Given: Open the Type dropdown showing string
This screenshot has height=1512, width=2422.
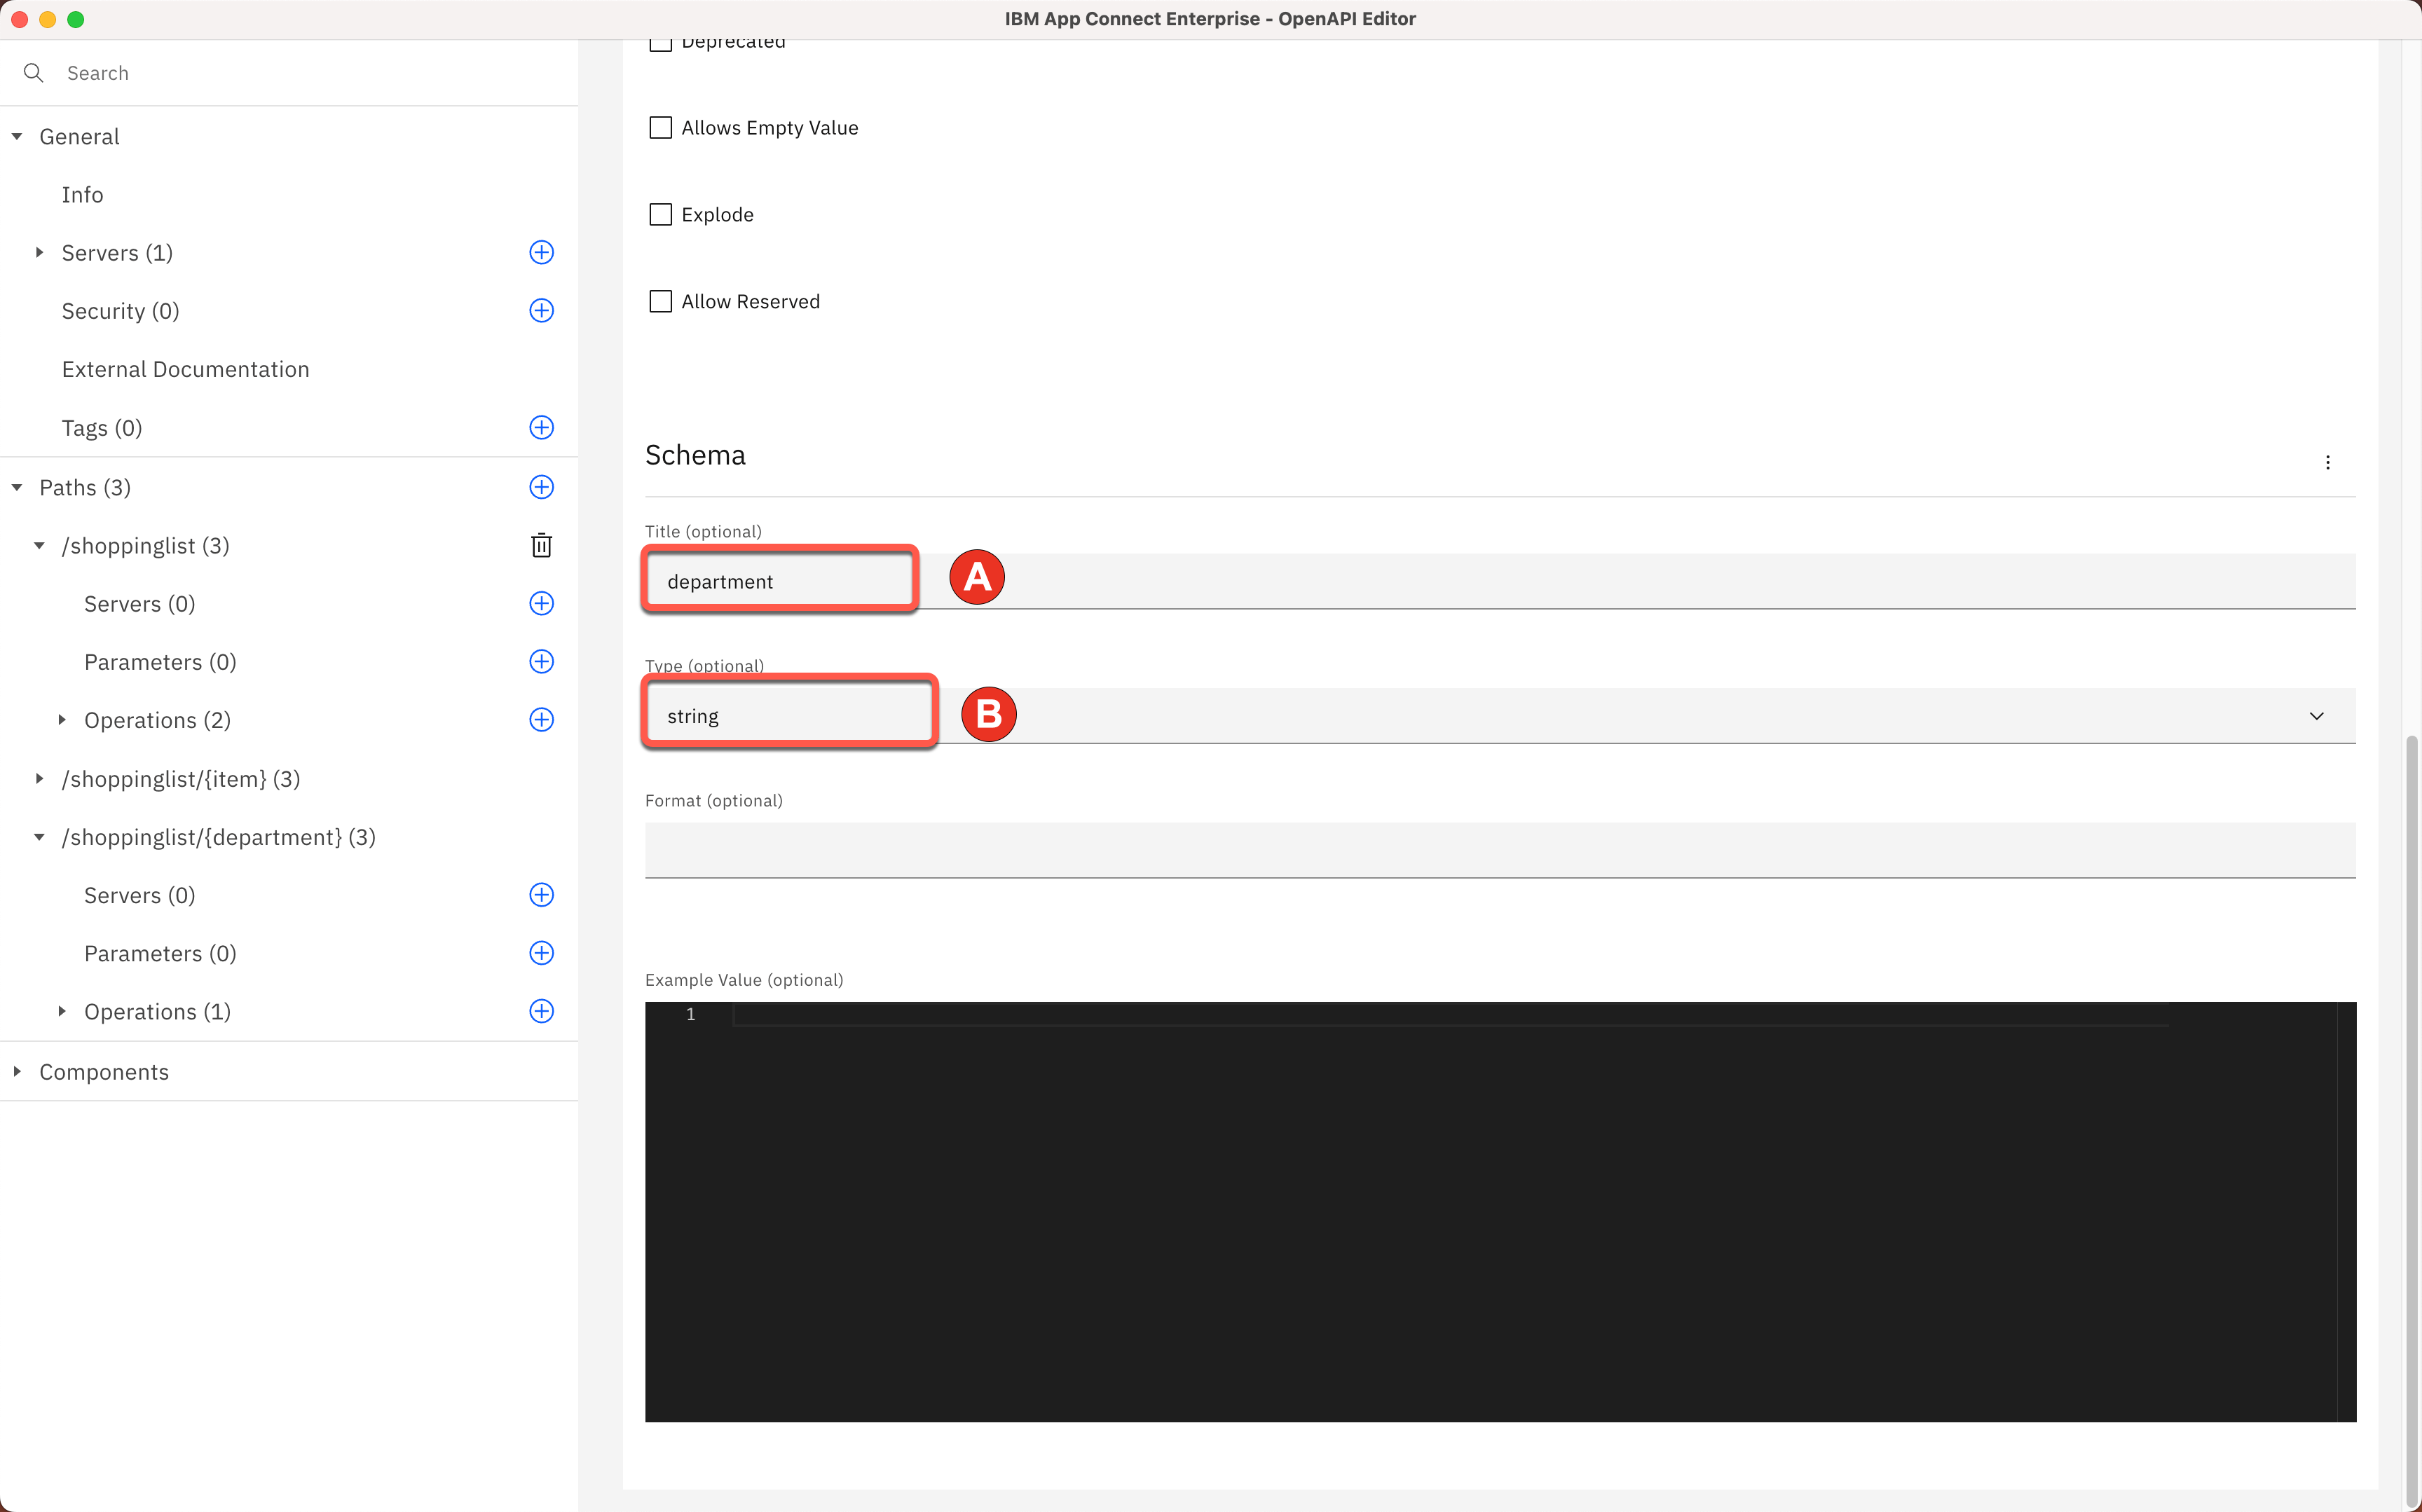Looking at the screenshot, I should pyautogui.click(x=2317, y=715).
